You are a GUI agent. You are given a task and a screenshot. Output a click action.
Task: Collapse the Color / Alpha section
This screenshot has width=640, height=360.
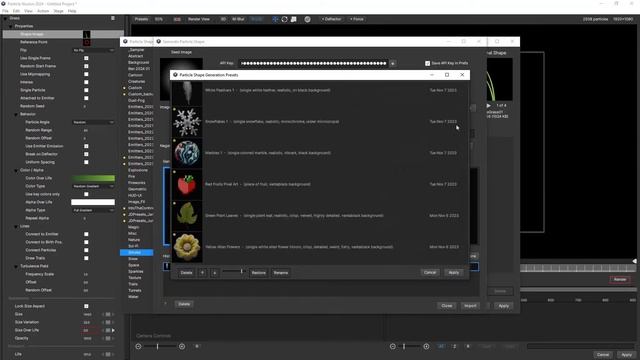16,170
